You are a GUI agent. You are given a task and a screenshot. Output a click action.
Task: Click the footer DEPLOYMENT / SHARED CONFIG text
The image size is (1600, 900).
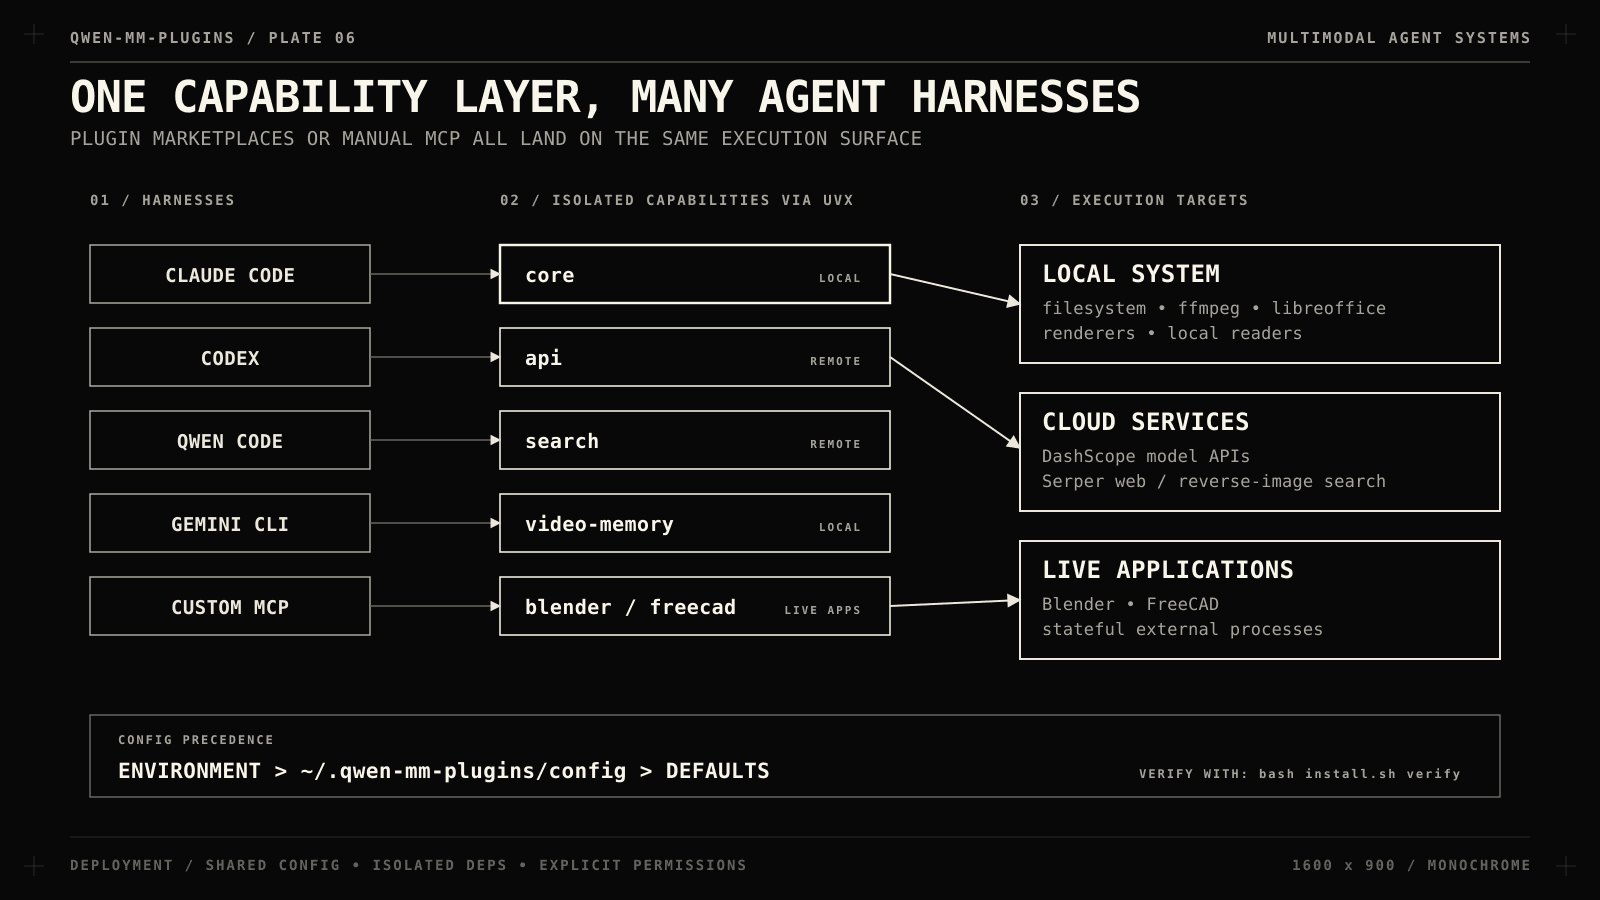point(408,865)
